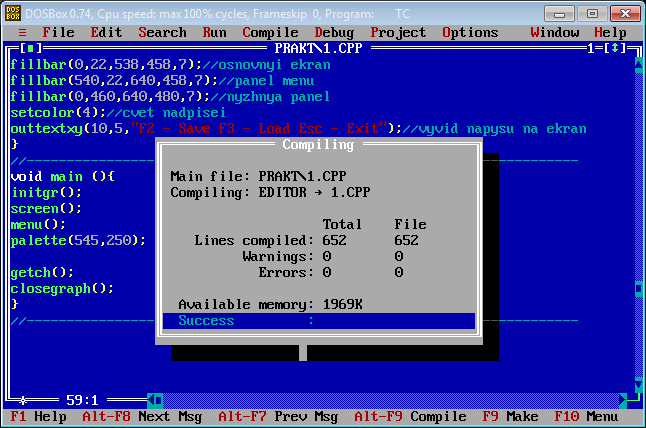
Task: Click vertical scrollbar down arrow
Action: pyautogui.click(x=639, y=385)
